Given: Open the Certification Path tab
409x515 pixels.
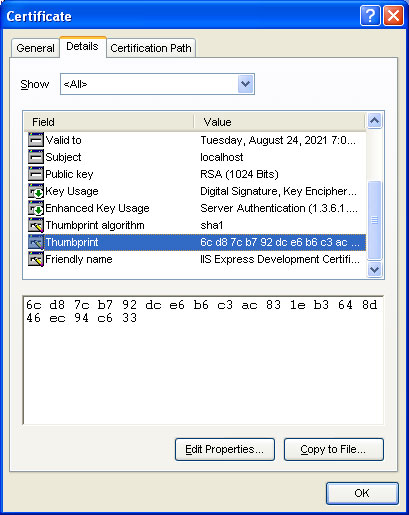Looking at the screenshot, I should [151, 48].
